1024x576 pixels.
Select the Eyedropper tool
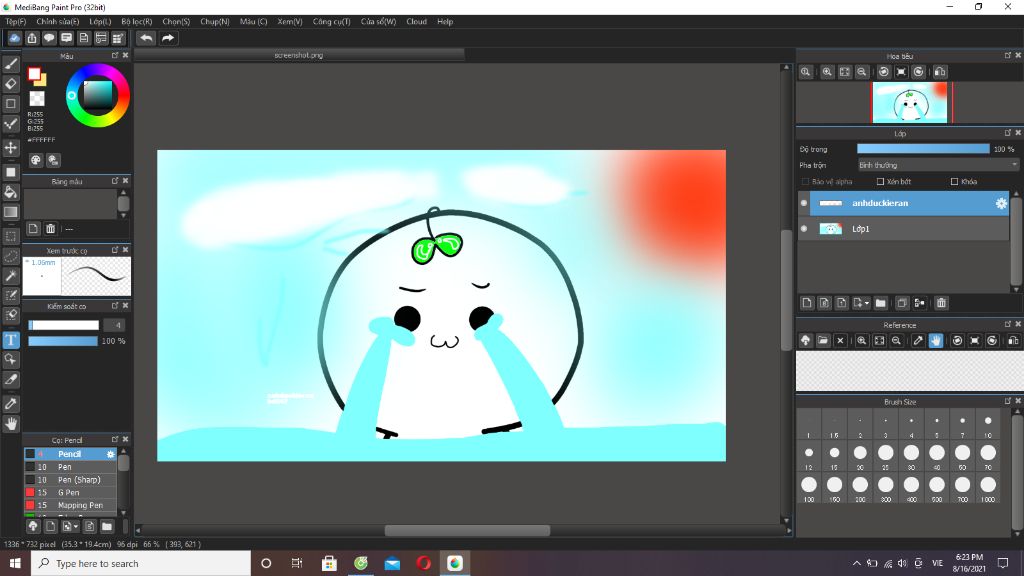pos(10,404)
